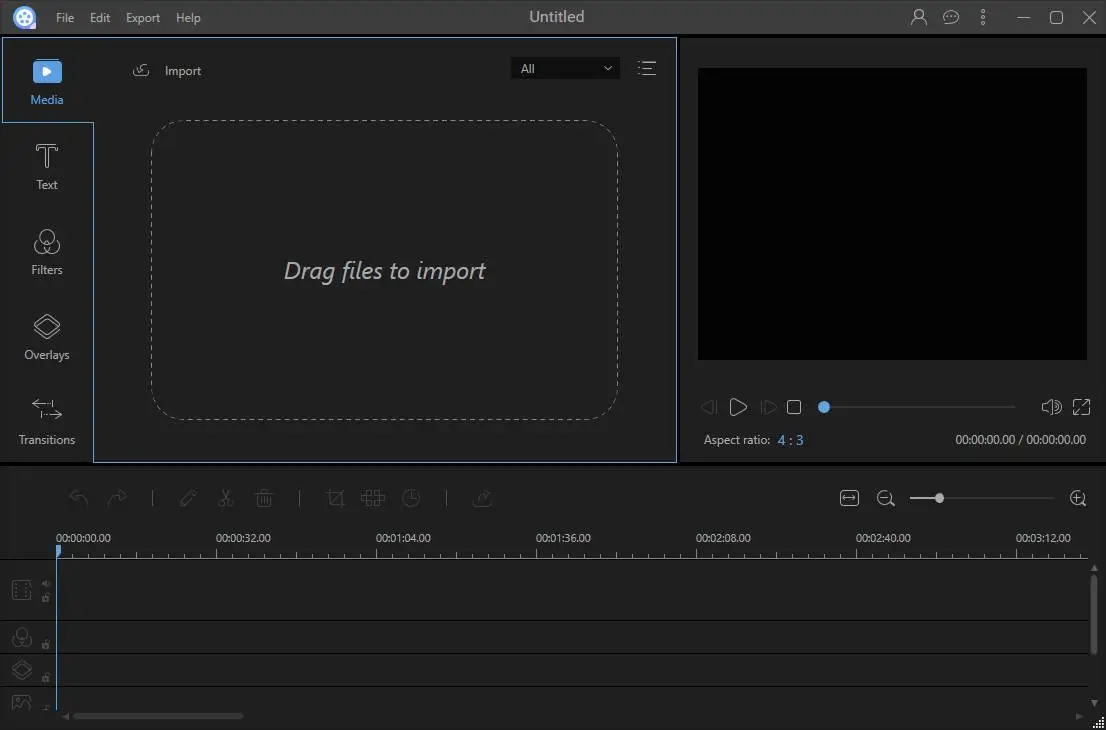Open the Edit menu
This screenshot has height=730, width=1106.
tap(100, 18)
